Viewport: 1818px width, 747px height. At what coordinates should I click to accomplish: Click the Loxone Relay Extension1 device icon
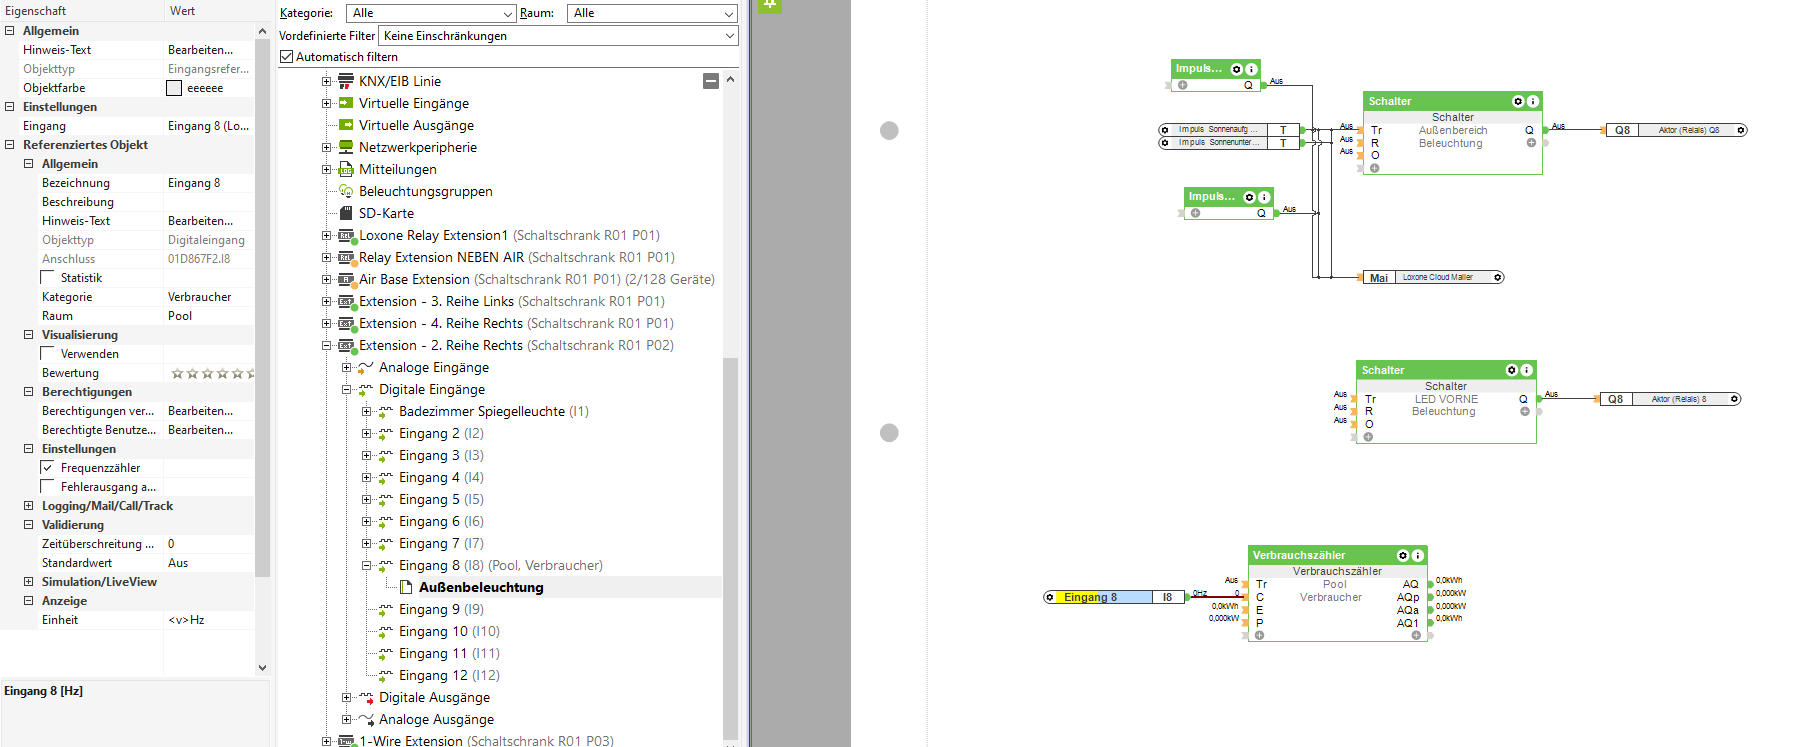346,235
